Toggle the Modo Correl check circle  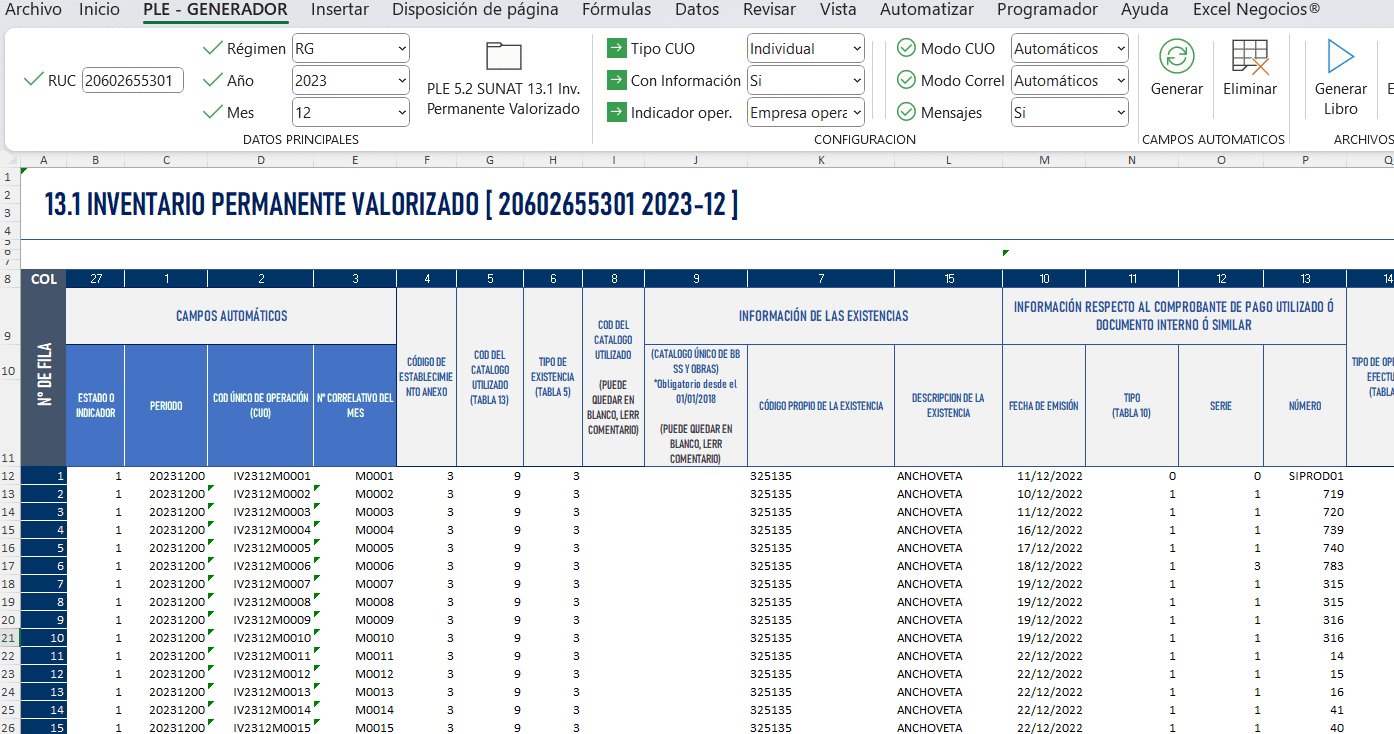[x=906, y=81]
